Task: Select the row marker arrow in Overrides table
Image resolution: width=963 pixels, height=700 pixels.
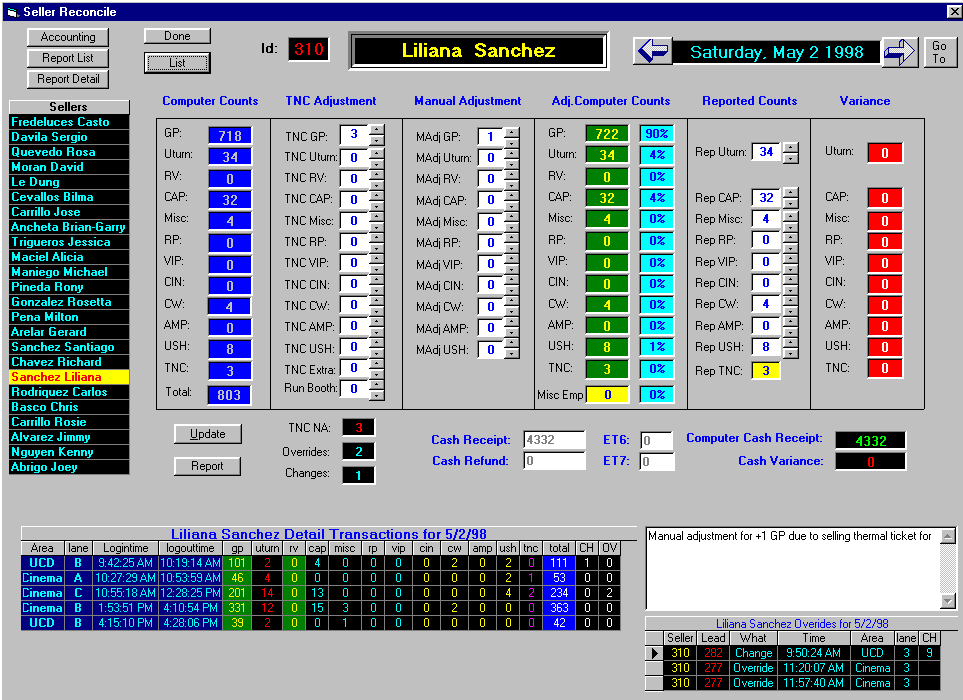Action: [654, 653]
